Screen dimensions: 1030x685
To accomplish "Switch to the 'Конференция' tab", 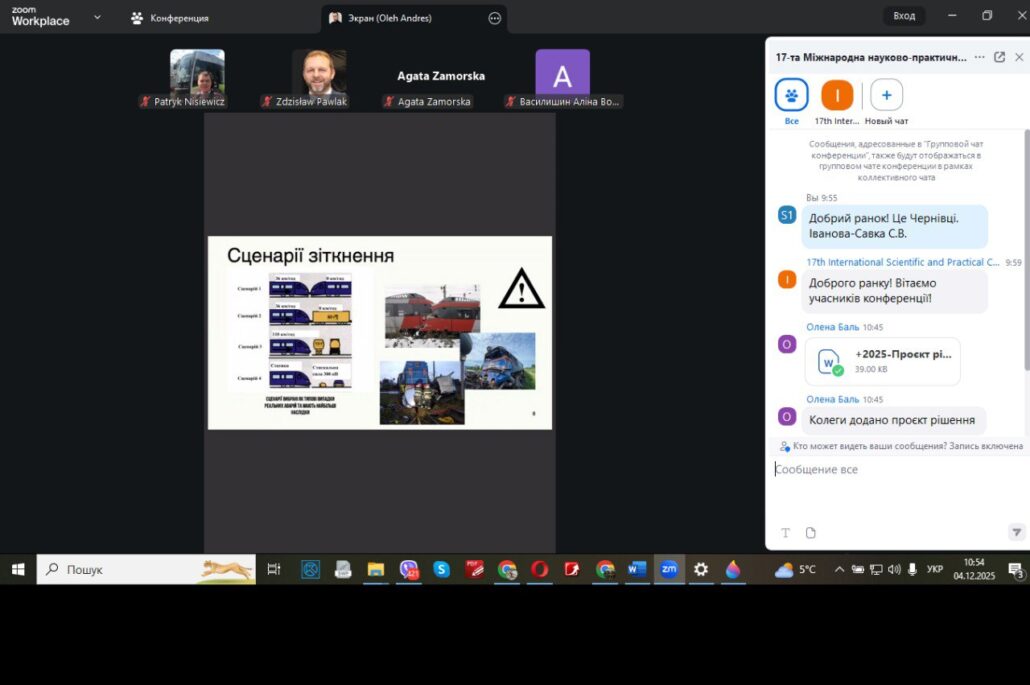I will pos(170,18).
